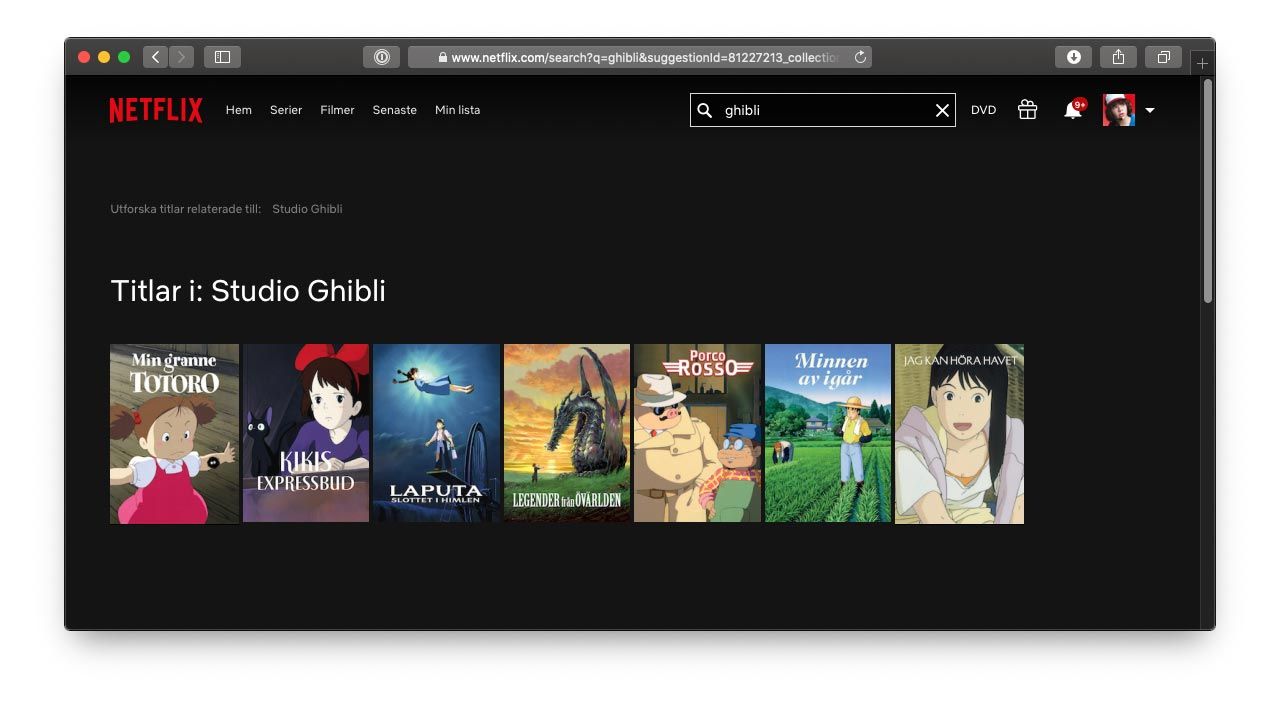1280x704 pixels.
Task: Reload the page with refresh icon
Action: pos(860,57)
